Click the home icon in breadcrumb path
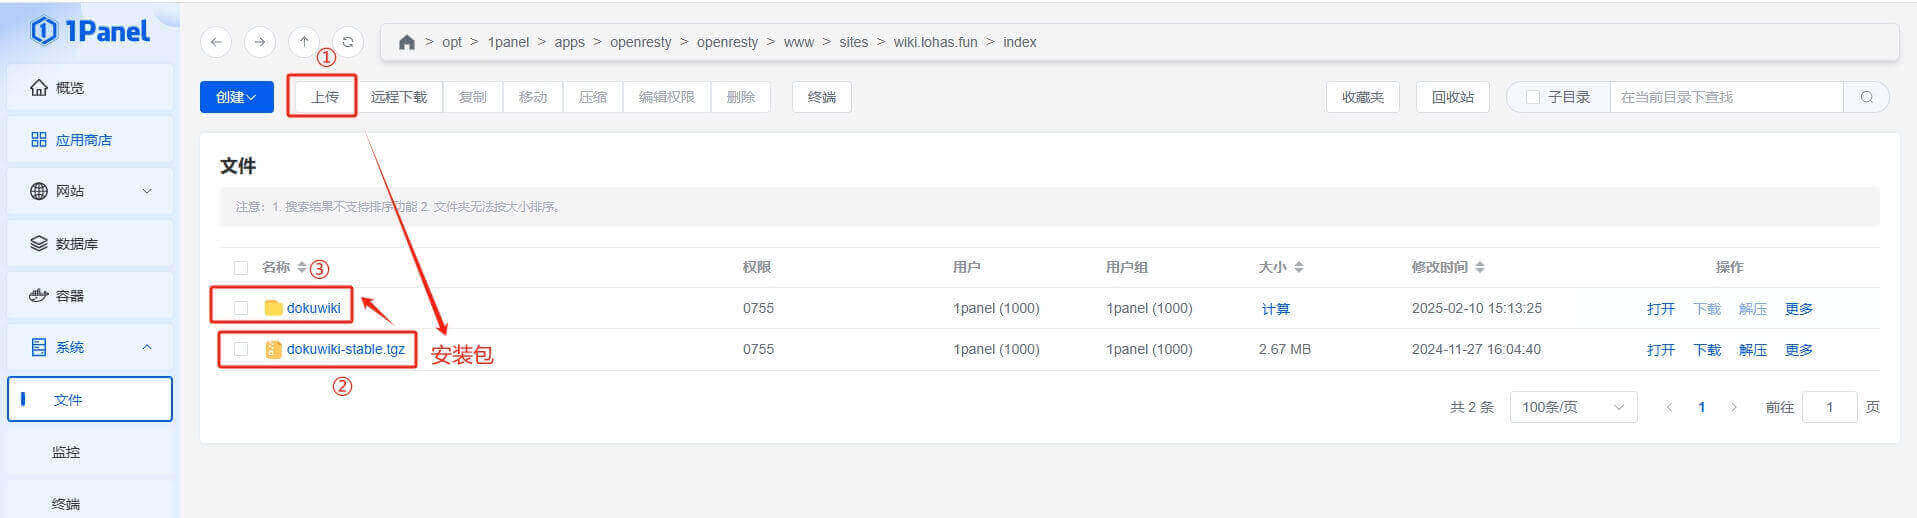Image resolution: width=1917 pixels, height=518 pixels. (406, 42)
